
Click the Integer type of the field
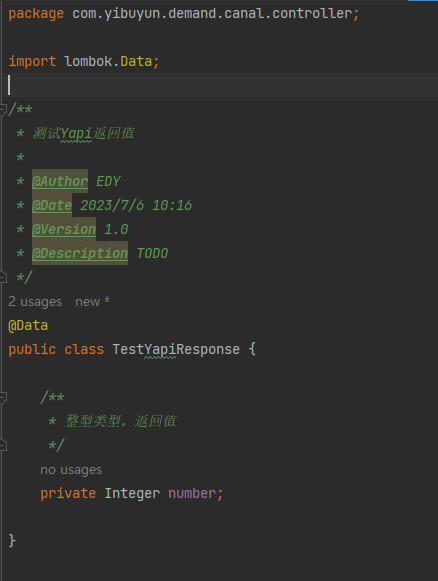pyautogui.click(x=132, y=494)
